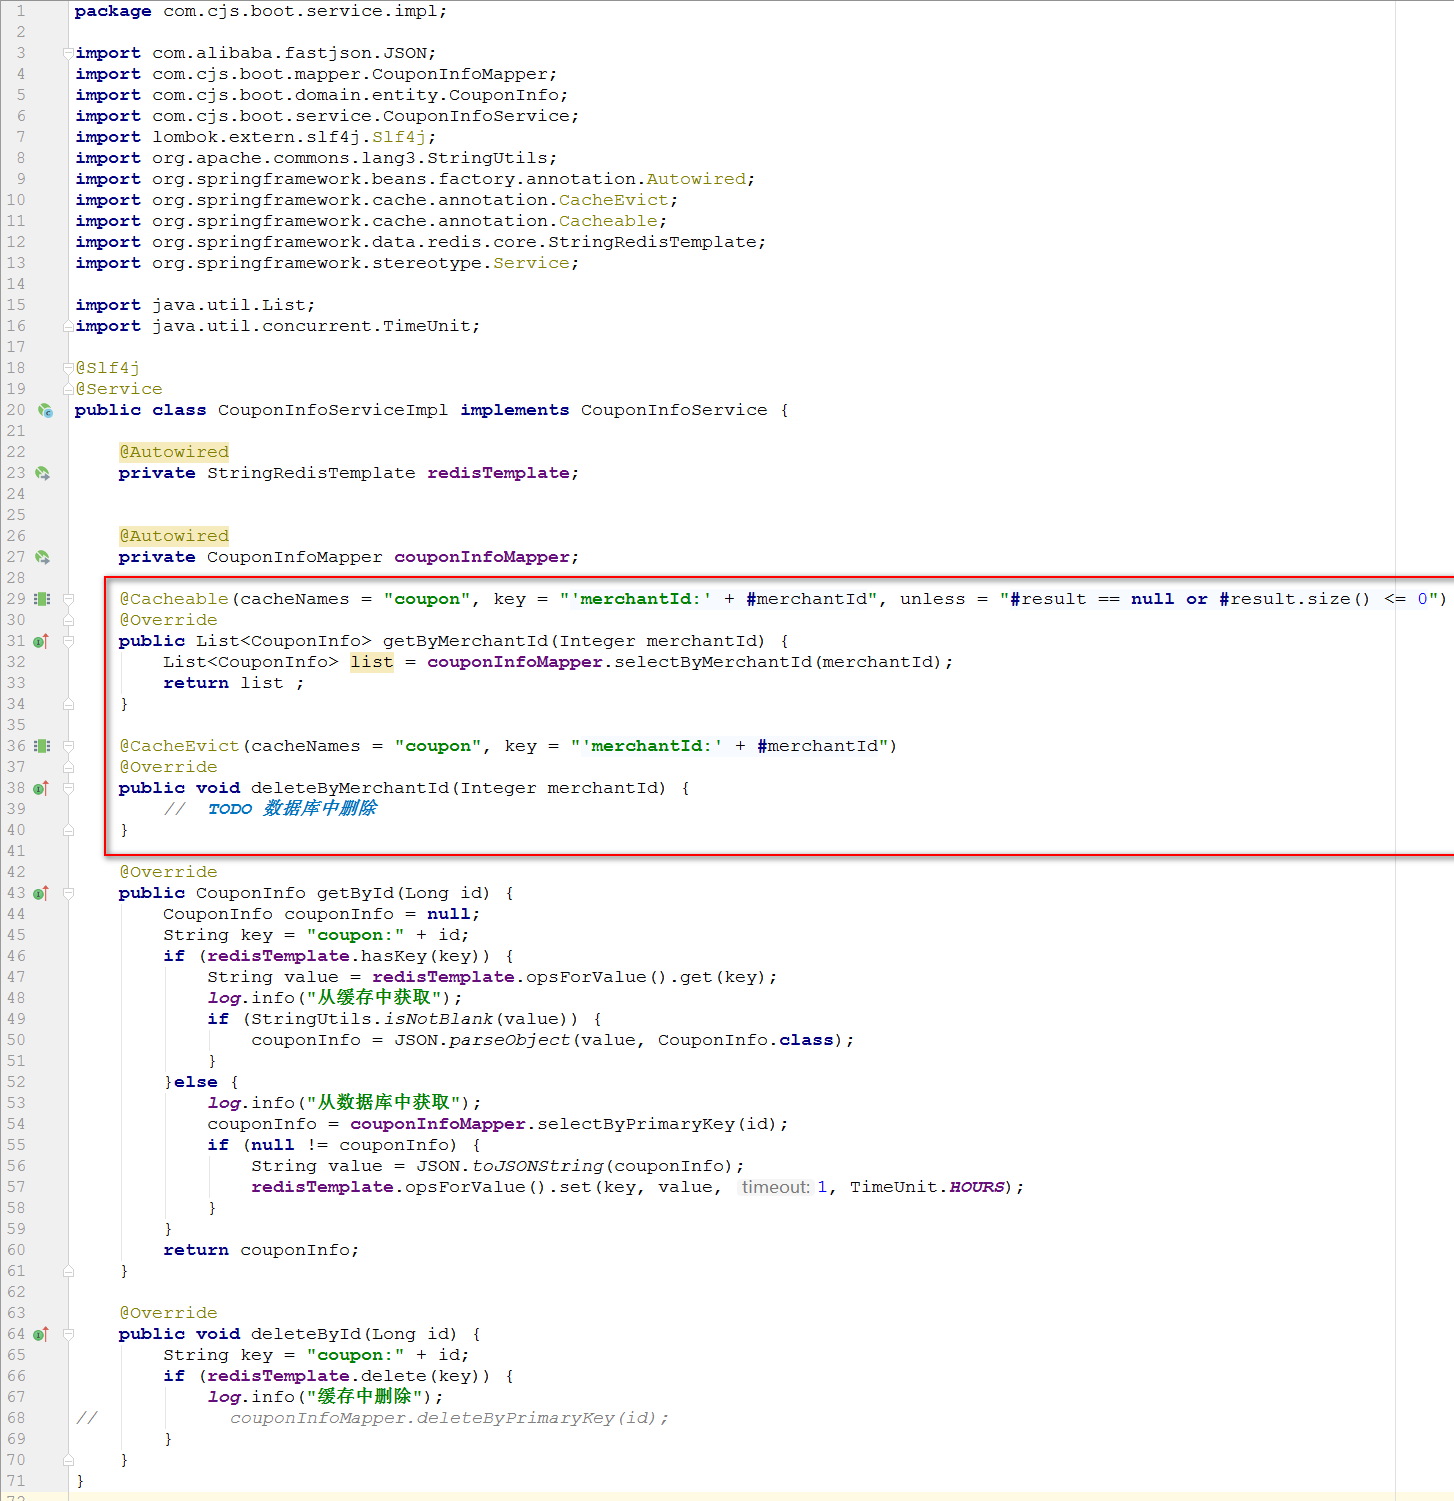The height and width of the screenshot is (1501, 1454).
Task: Open implemented-method icon beside deleteById method
Action: 41,1334
